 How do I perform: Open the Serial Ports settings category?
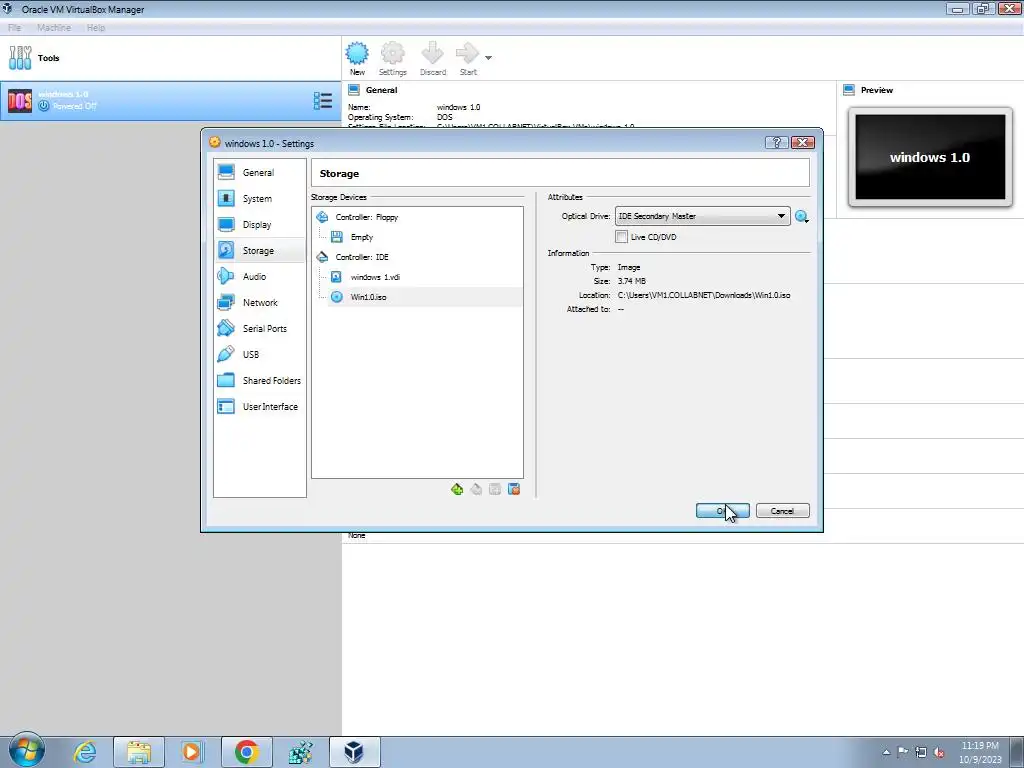259,328
